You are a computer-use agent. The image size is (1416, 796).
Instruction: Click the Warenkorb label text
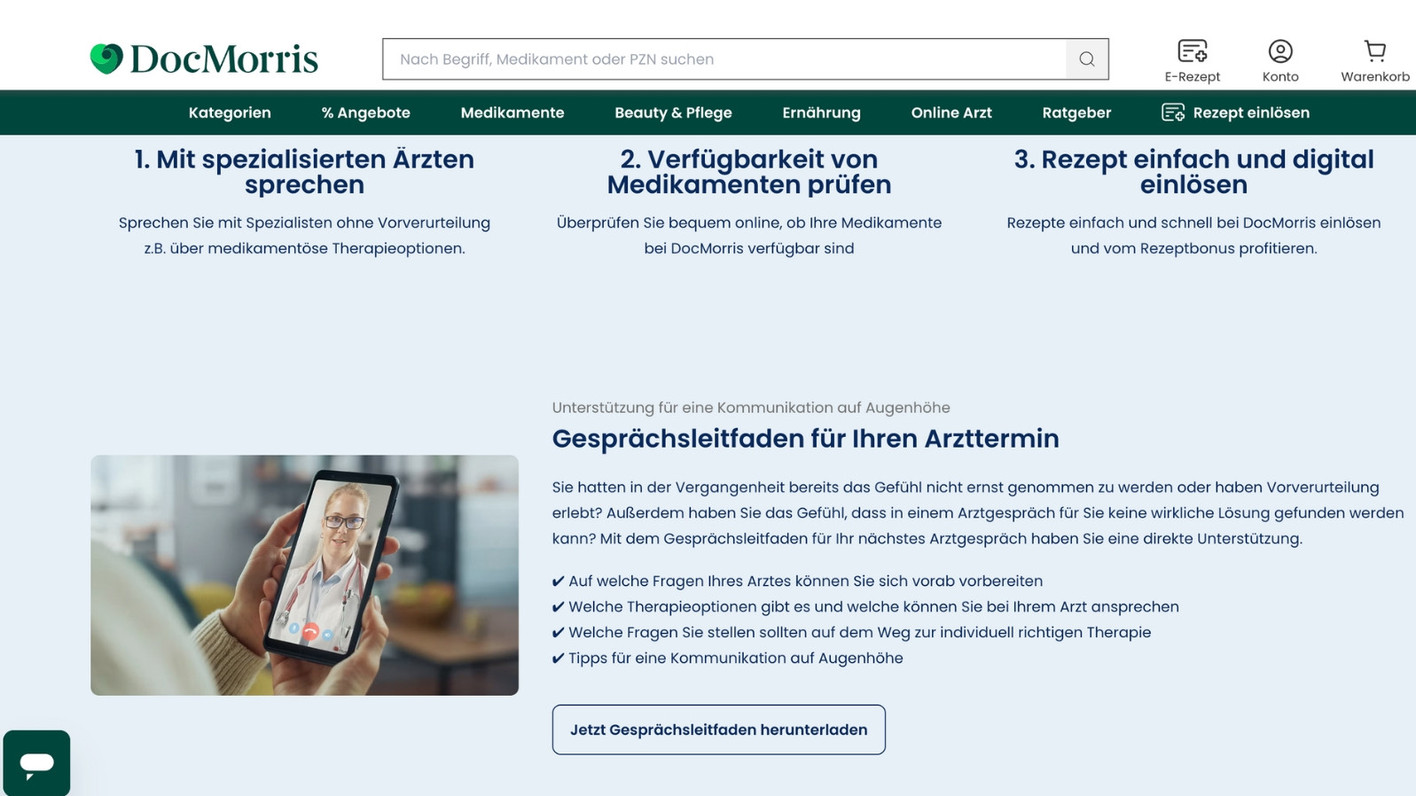(x=1375, y=75)
